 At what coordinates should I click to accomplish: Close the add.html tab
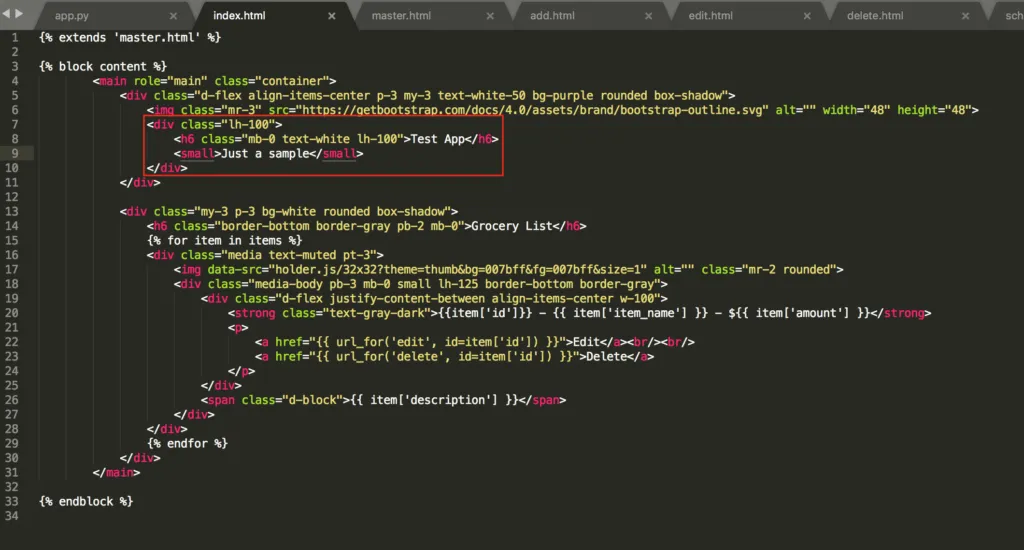[648, 16]
